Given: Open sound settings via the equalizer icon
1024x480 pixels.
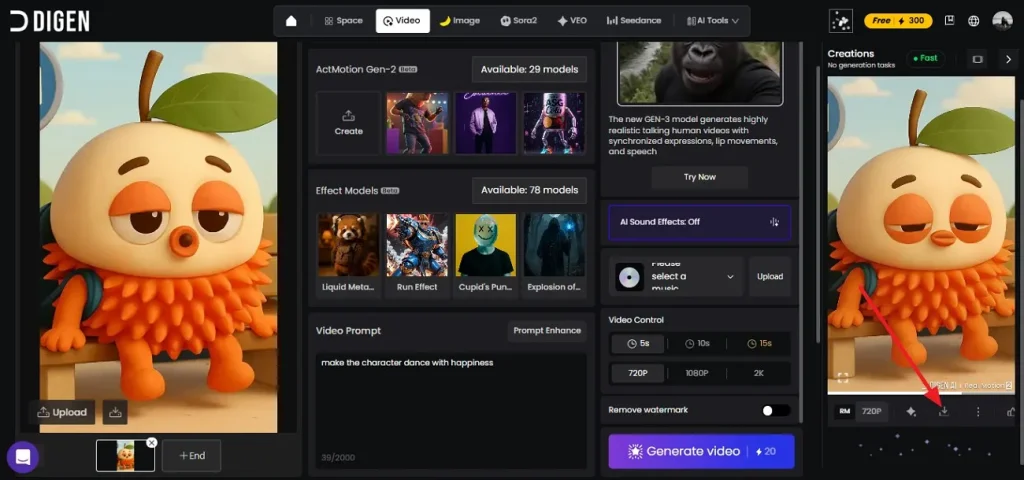Looking at the screenshot, I should 775,222.
